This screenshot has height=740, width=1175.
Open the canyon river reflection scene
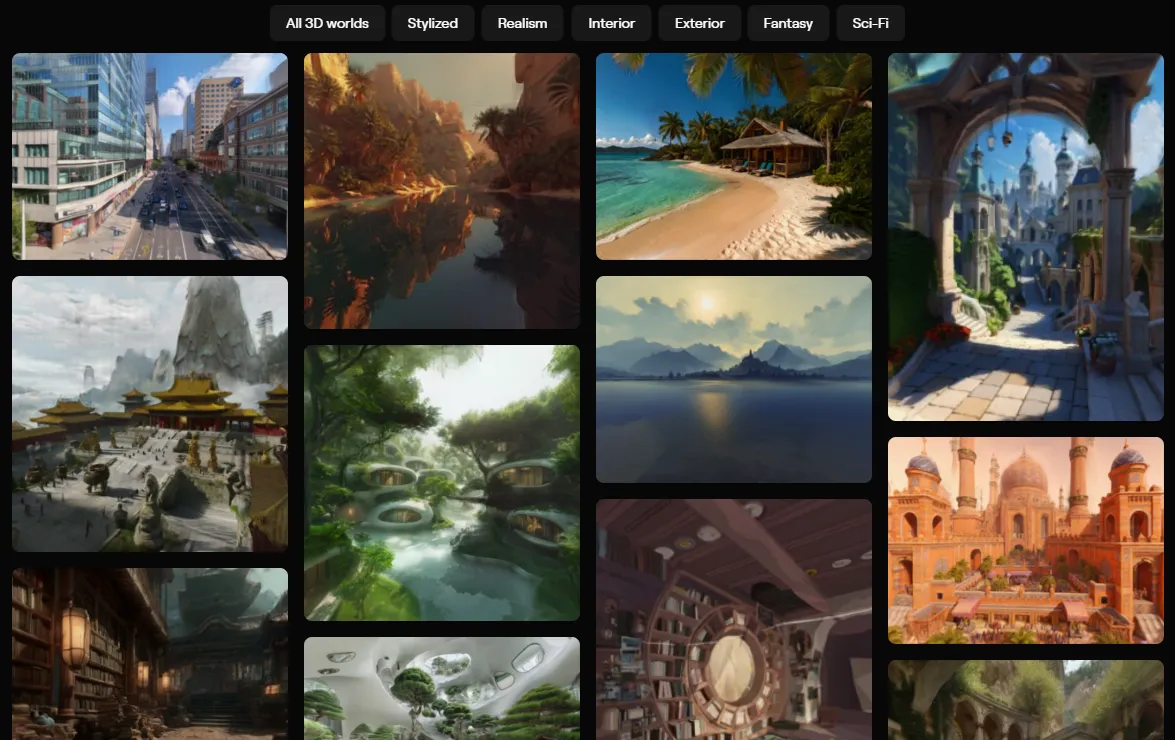442,190
